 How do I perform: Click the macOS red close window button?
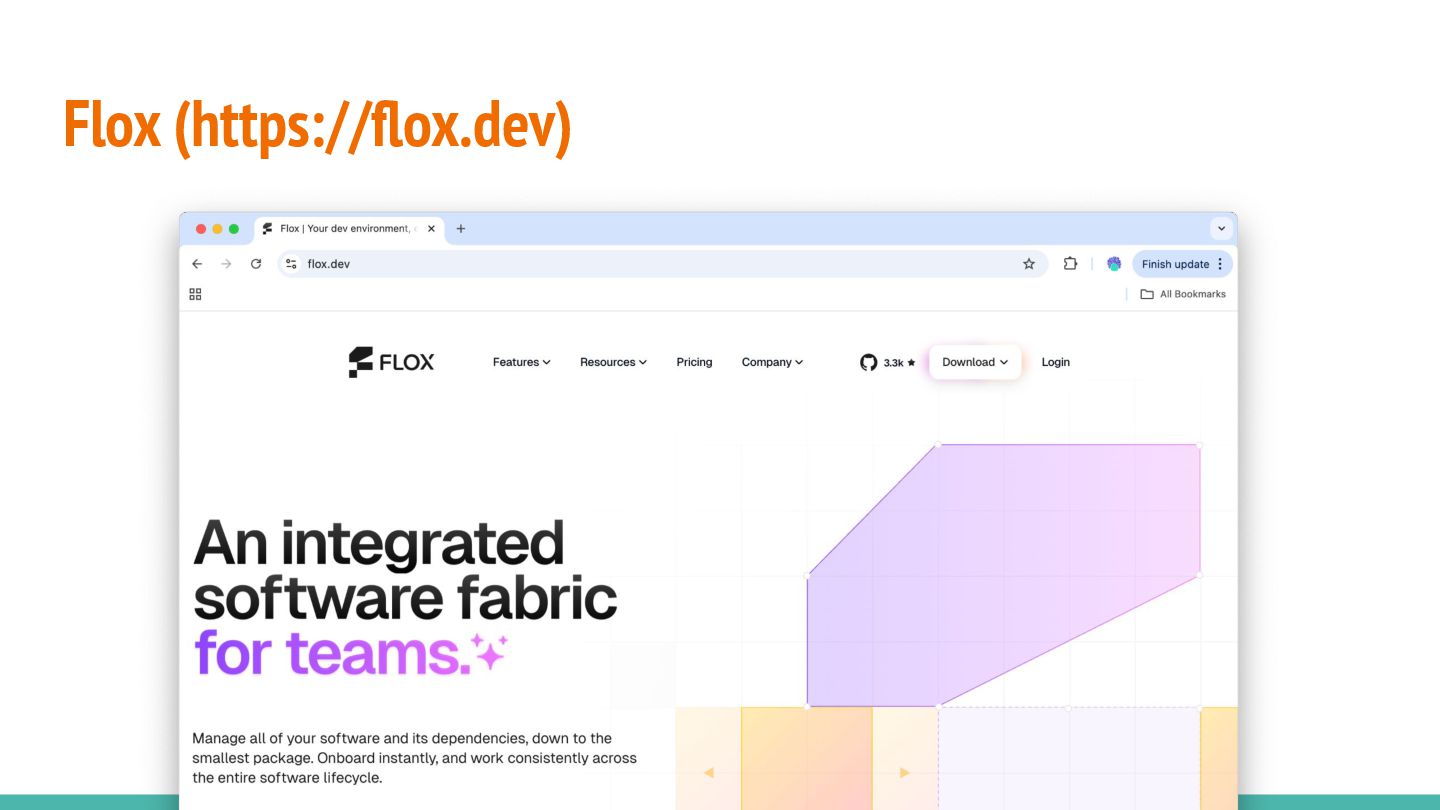[x=201, y=229]
